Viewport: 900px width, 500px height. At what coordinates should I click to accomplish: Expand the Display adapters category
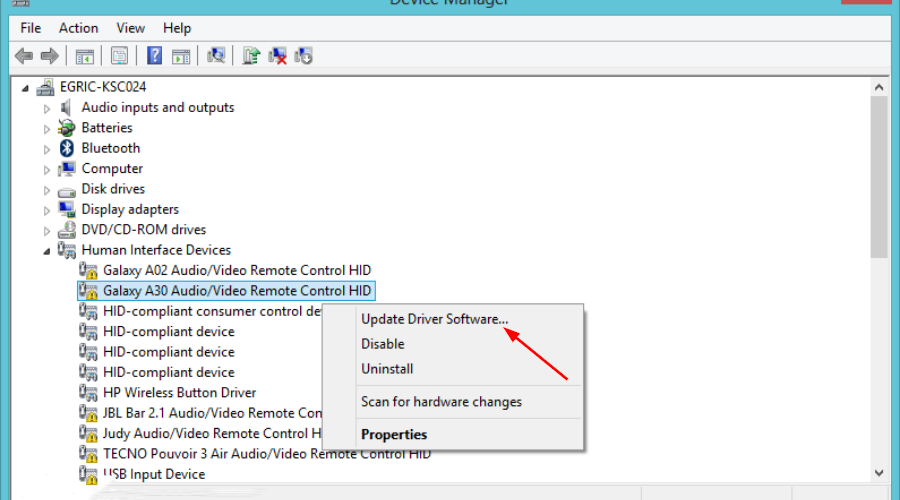pyautogui.click(x=47, y=210)
